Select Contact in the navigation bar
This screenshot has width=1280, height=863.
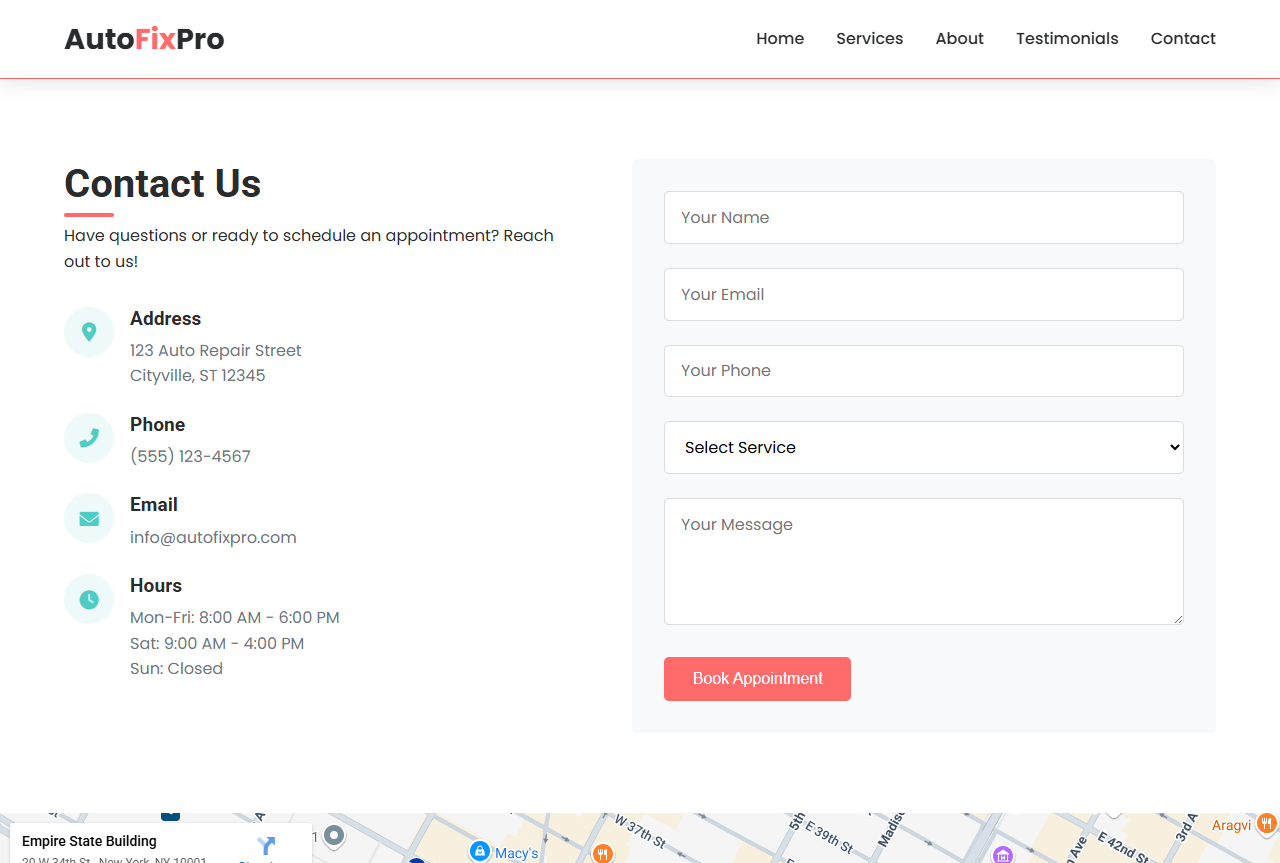[1183, 39]
